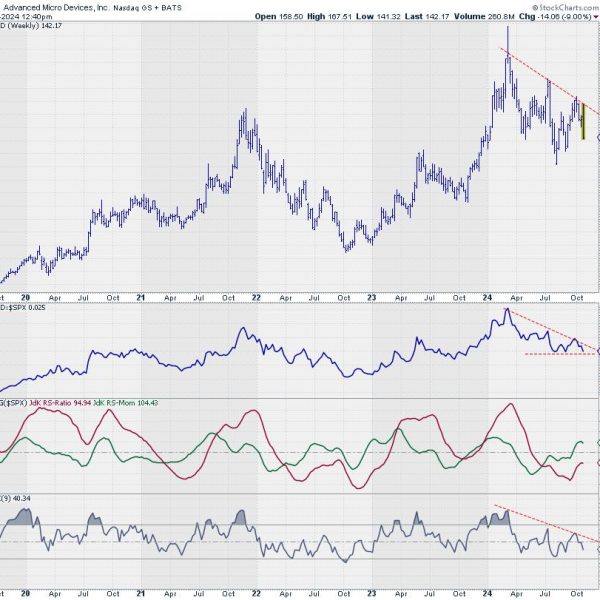
Task: Select the 'JdK RS-Ratio 94.94' legend label
Action: pyautogui.click(x=60, y=403)
